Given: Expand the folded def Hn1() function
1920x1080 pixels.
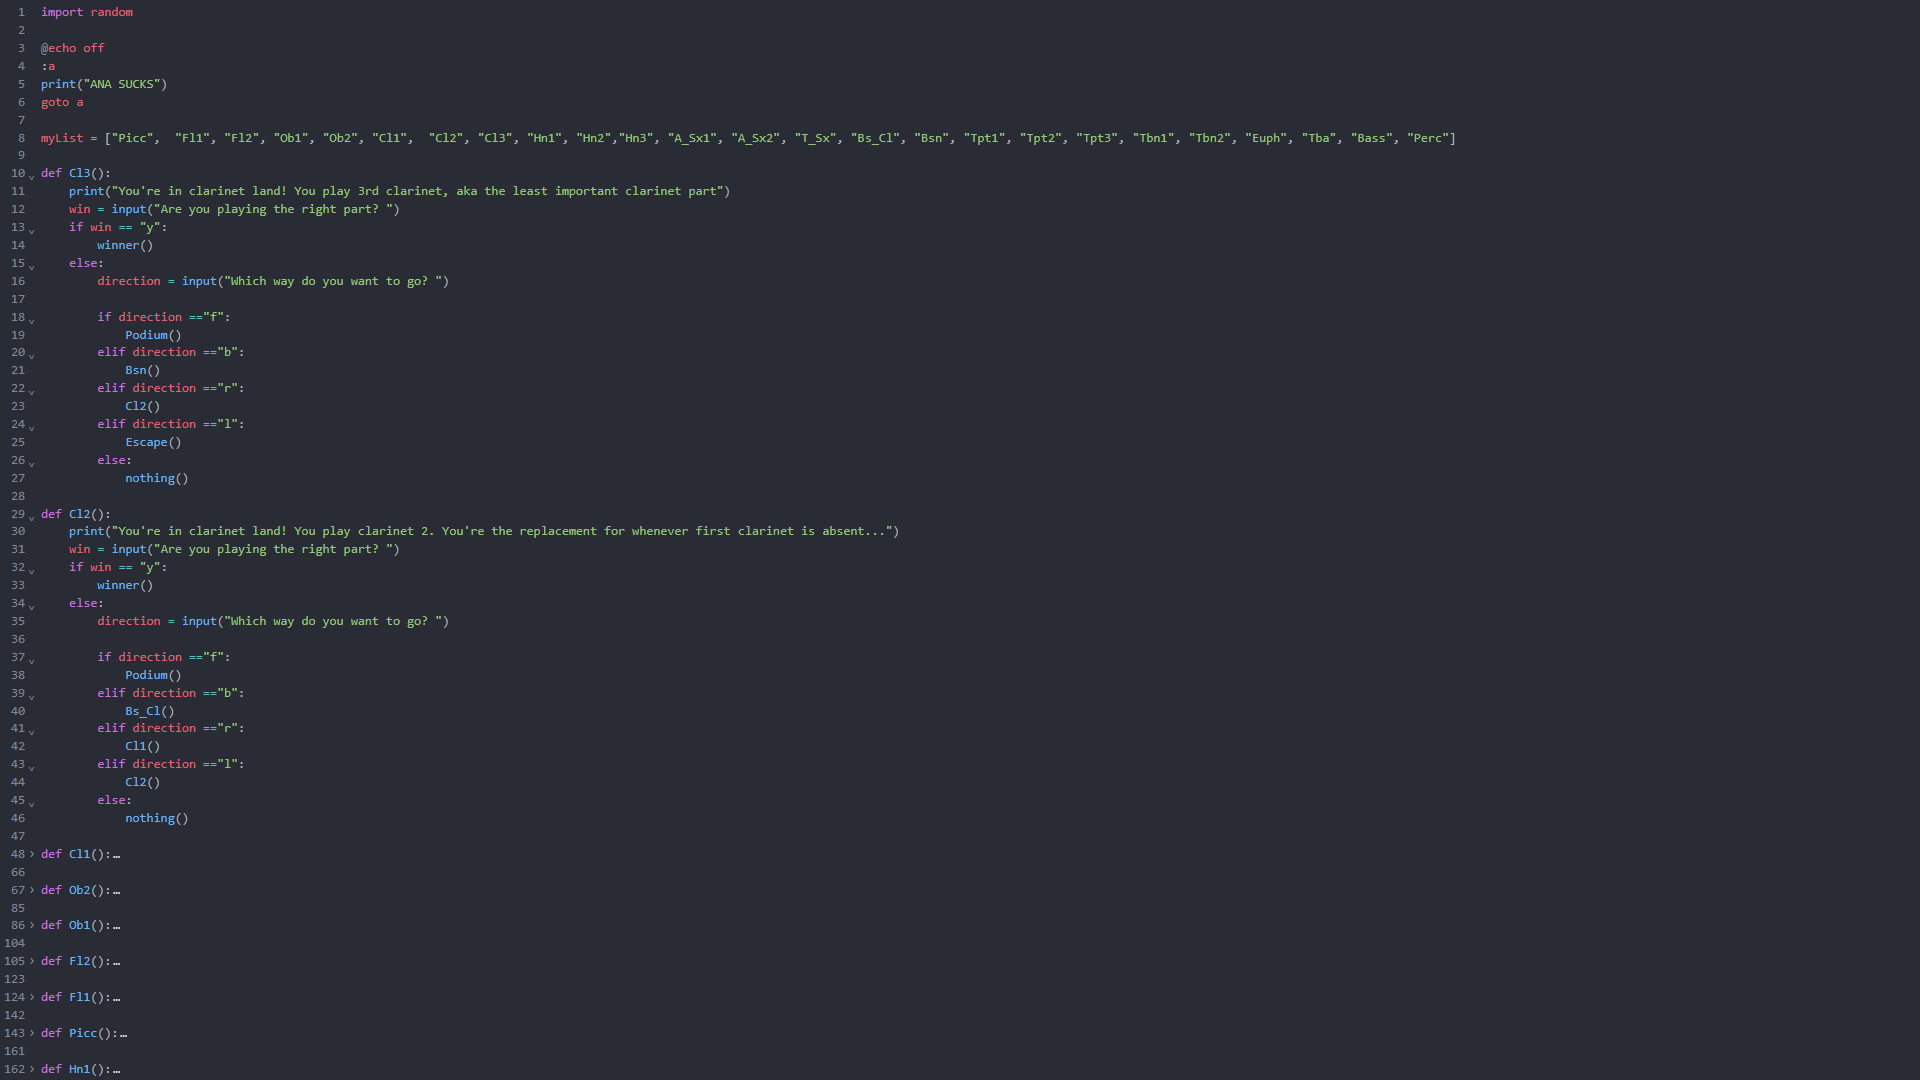Looking at the screenshot, I should pos(32,1069).
